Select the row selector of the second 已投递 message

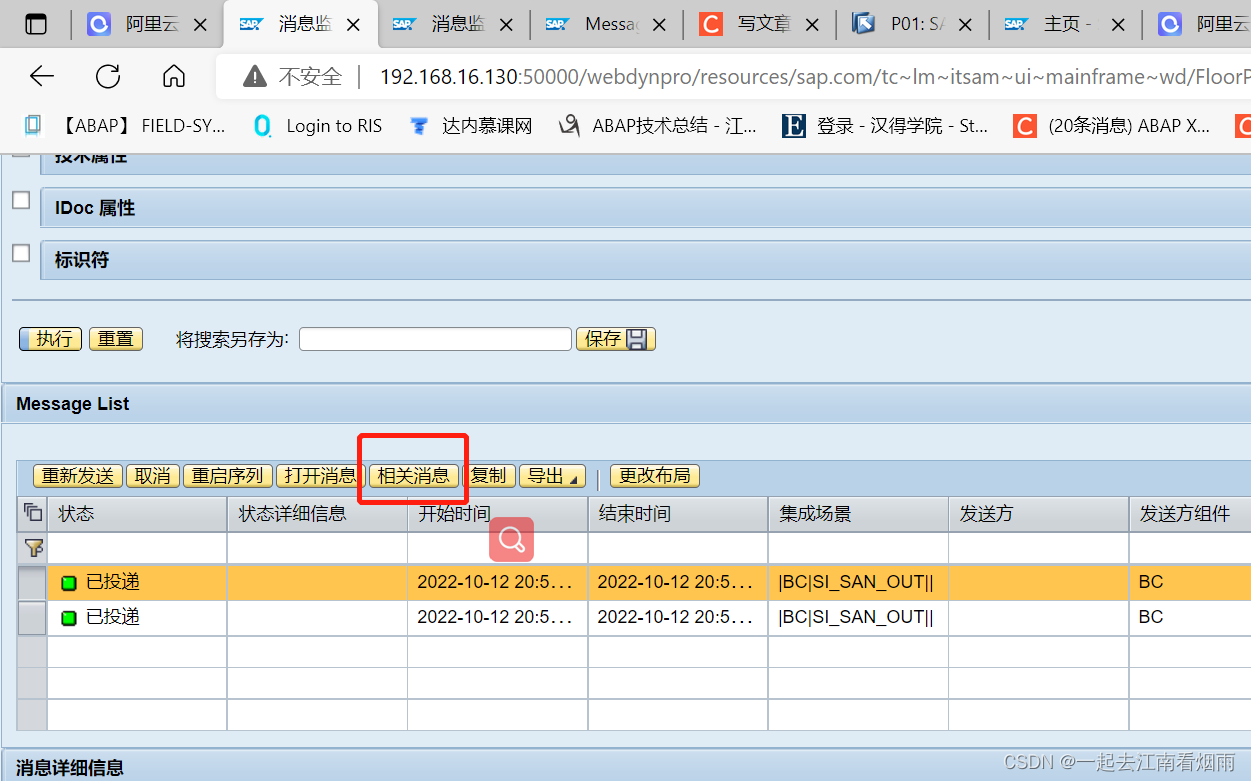click(31, 617)
